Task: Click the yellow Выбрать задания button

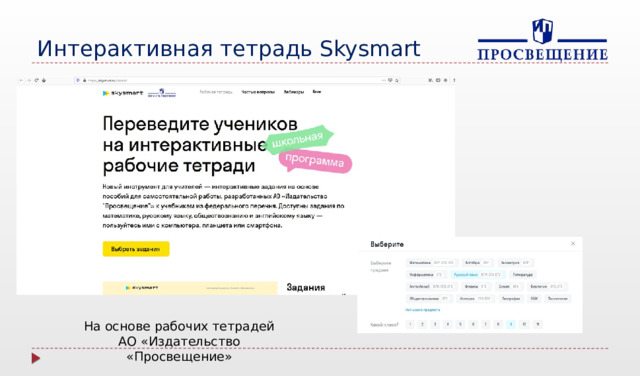Action: tap(136, 249)
